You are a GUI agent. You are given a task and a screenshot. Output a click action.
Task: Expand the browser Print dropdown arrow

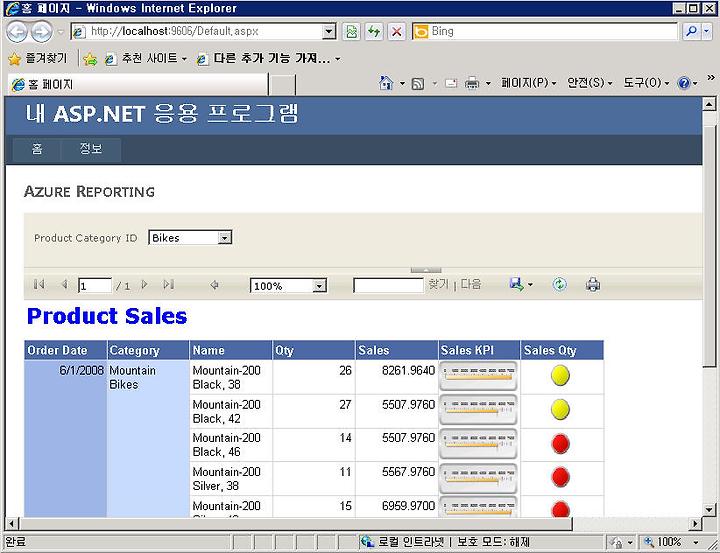pos(488,84)
